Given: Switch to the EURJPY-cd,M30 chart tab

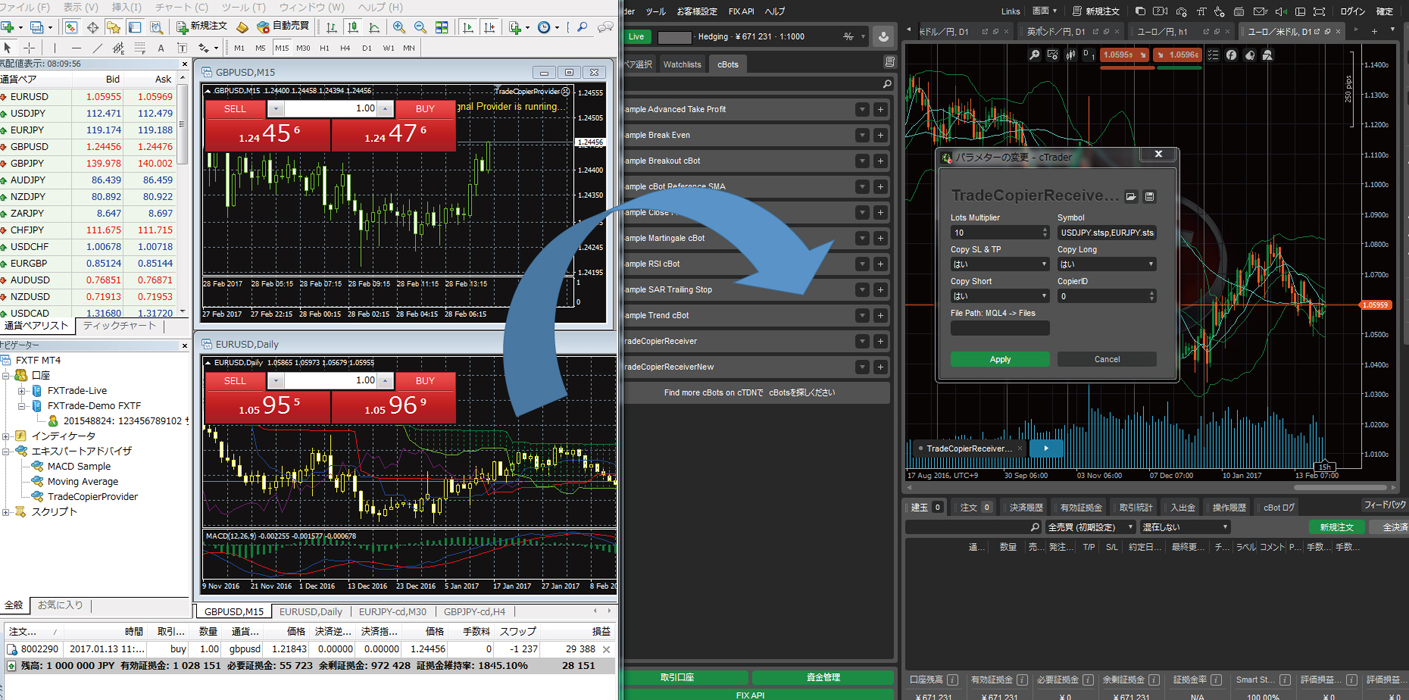Looking at the screenshot, I should coord(392,611).
